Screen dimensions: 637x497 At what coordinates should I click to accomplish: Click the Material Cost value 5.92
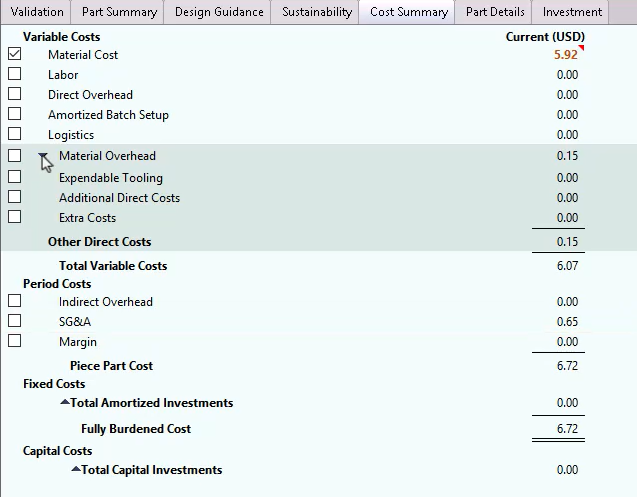coord(565,55)
